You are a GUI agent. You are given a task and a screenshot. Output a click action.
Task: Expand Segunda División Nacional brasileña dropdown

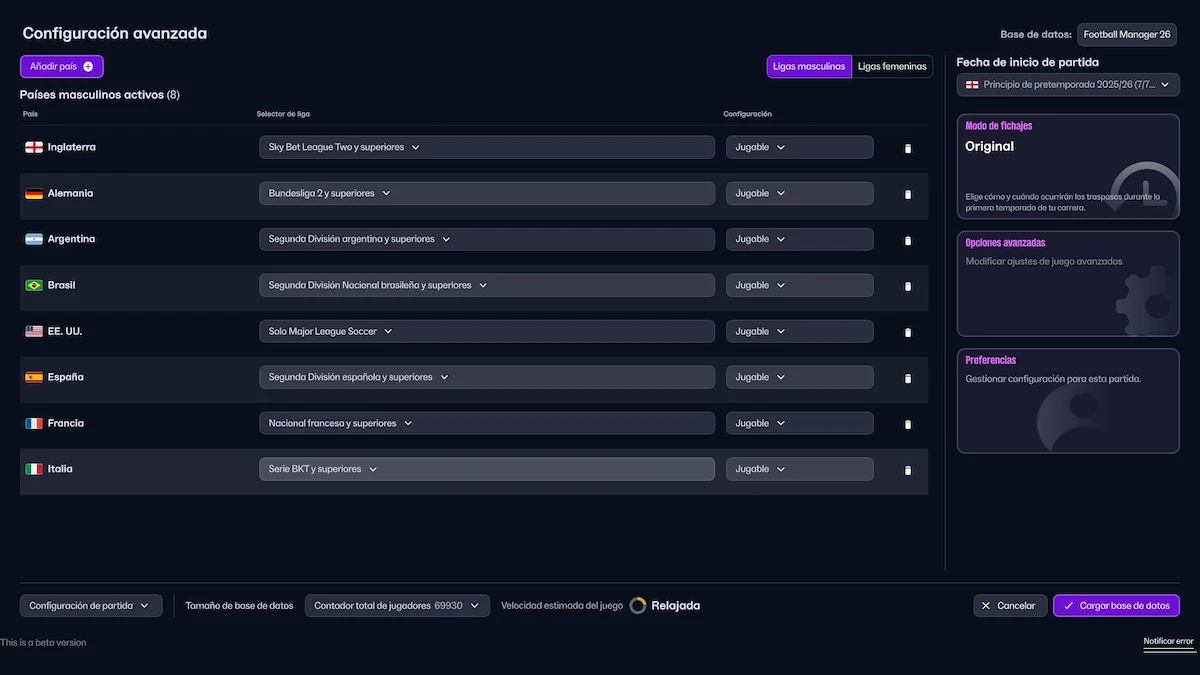tap(487, 285)
